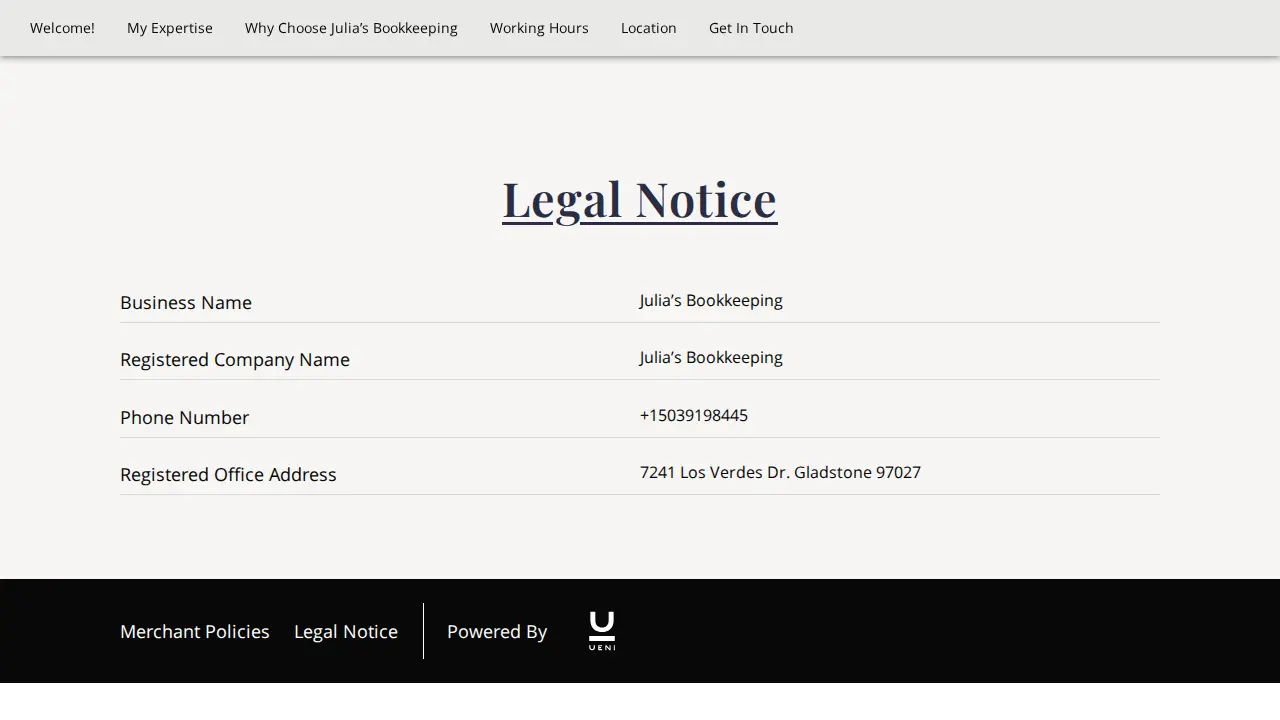This screenshot has width=1280, height=720.
Task: Click the Registered Office Address label
Action: click(x=228, y=474)
